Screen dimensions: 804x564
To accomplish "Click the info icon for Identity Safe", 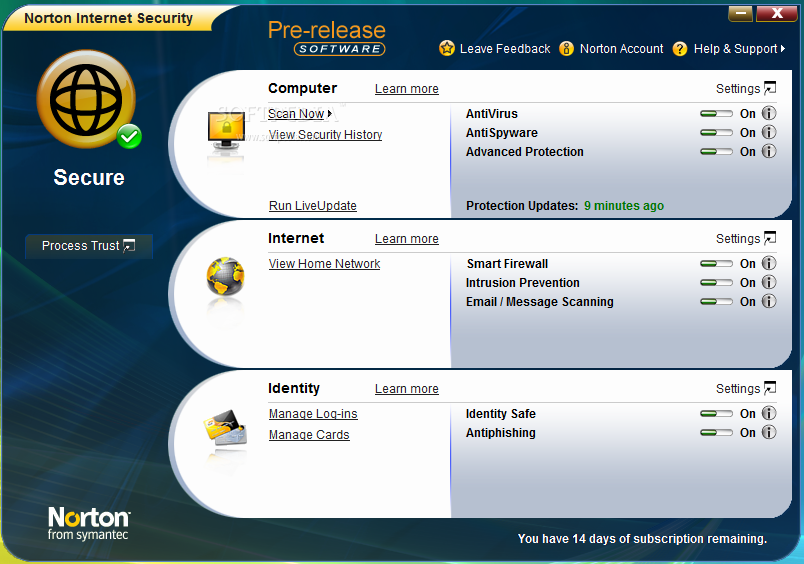I will (769, 413).
